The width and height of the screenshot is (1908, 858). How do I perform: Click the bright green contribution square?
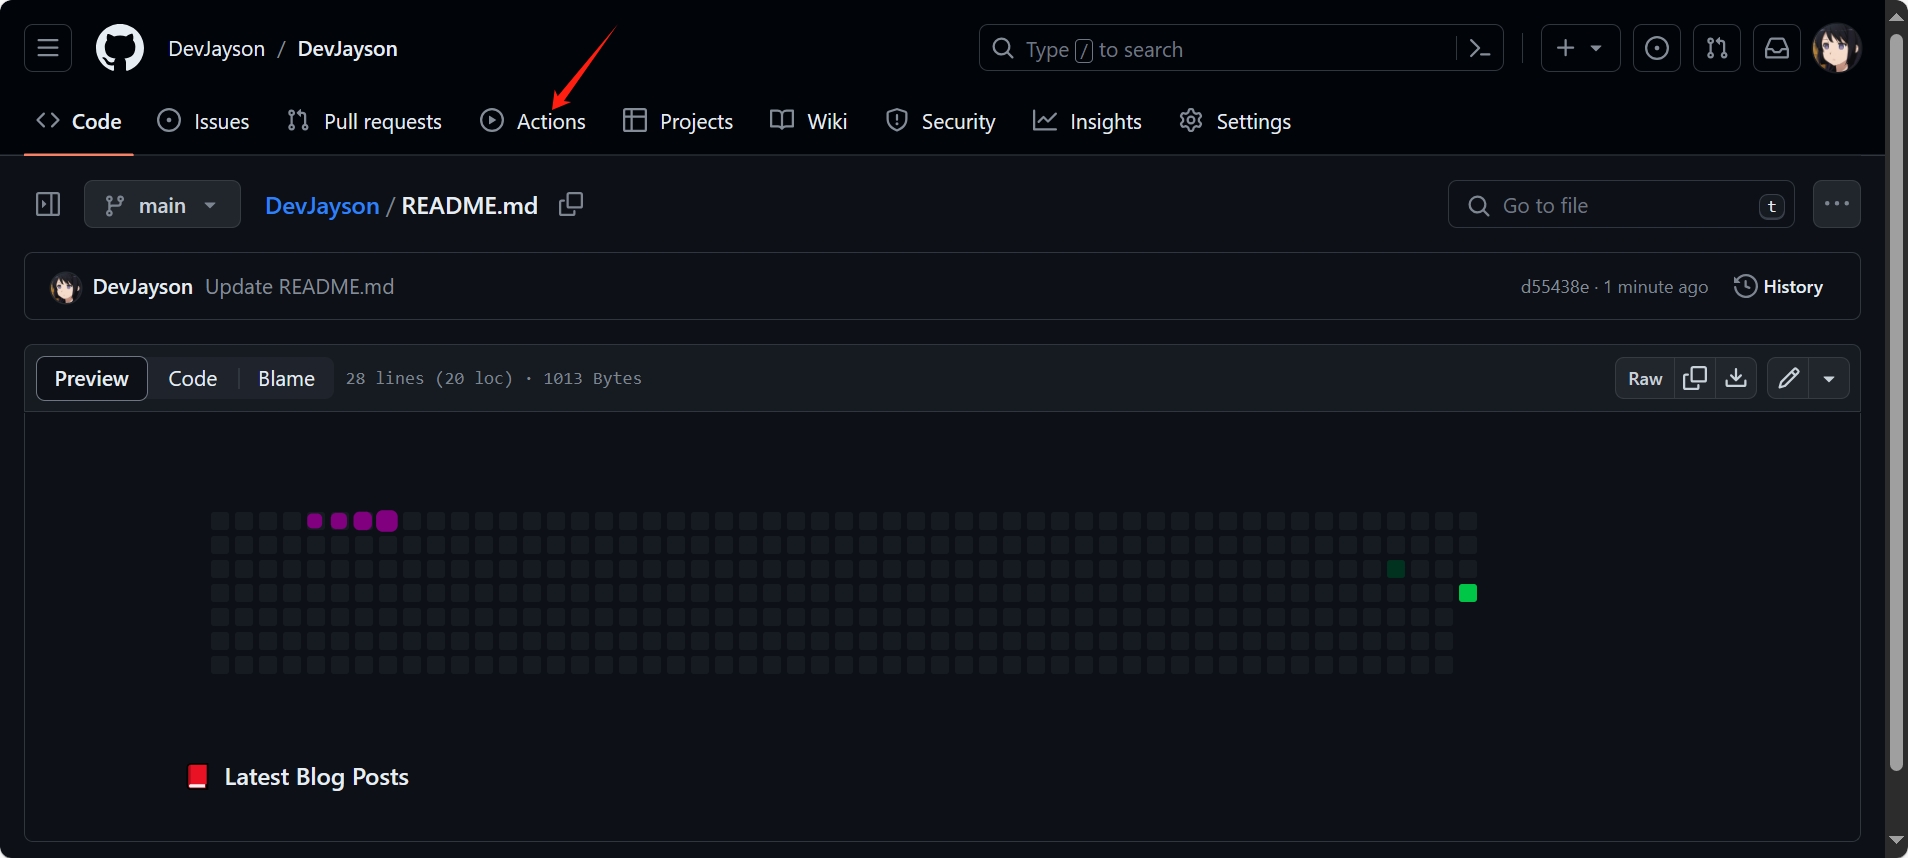[1468, 593]
